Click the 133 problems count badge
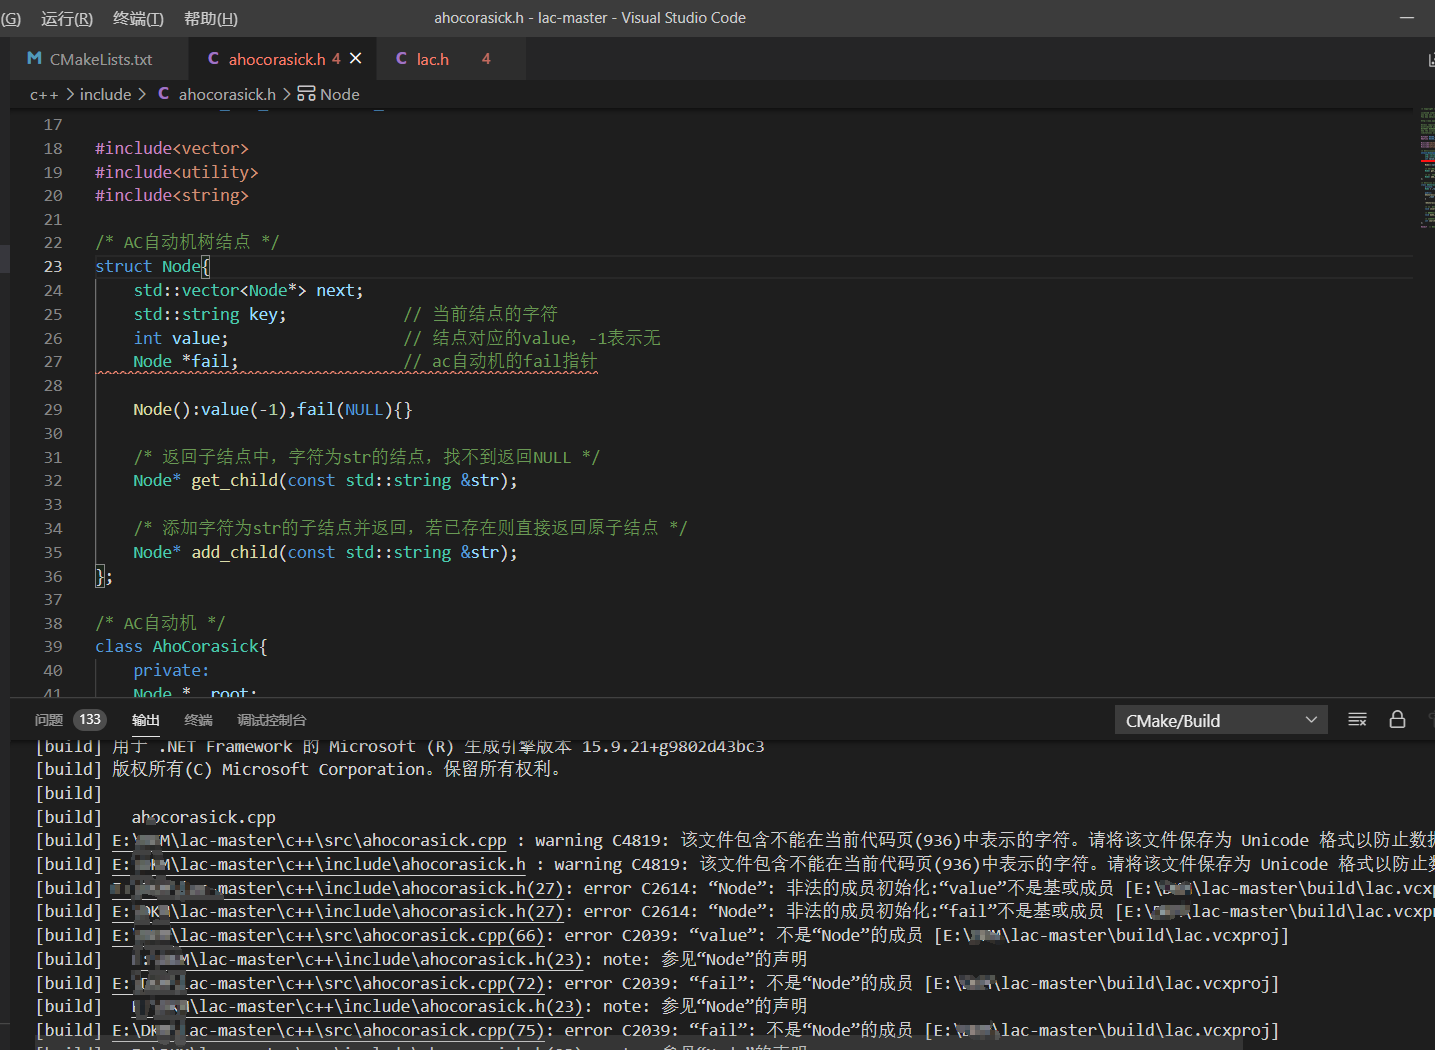Viewport: 1435px width, 1050px height. coord(90,720)
